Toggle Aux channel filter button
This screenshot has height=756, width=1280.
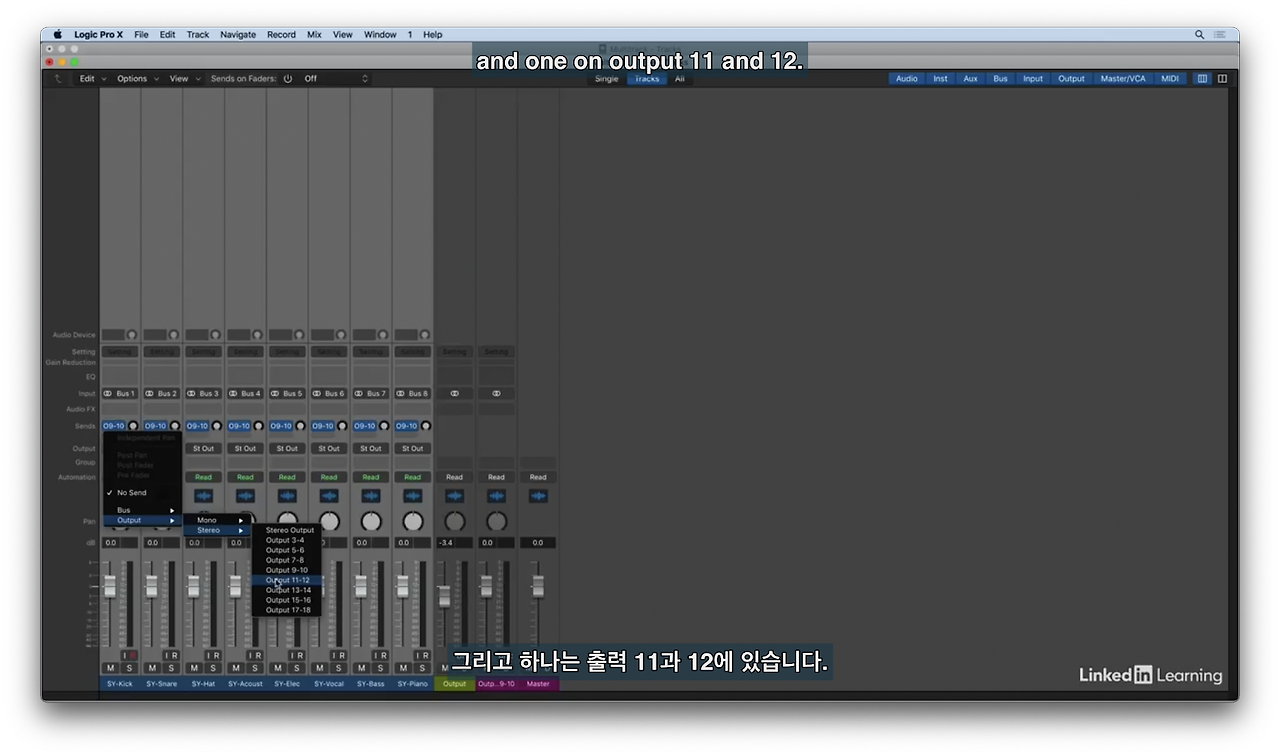point(970,79)
